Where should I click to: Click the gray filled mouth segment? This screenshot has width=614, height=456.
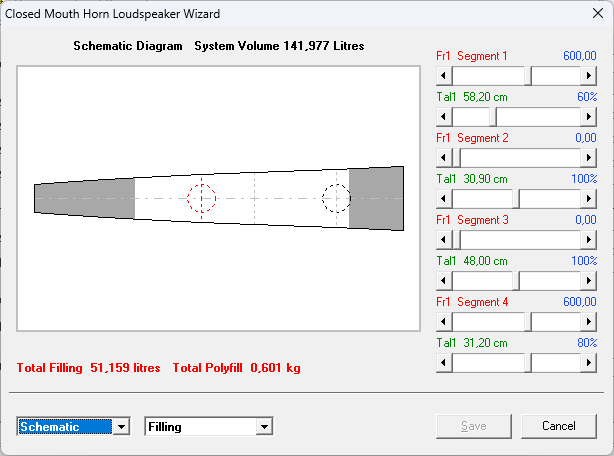[x=376, y=198]
